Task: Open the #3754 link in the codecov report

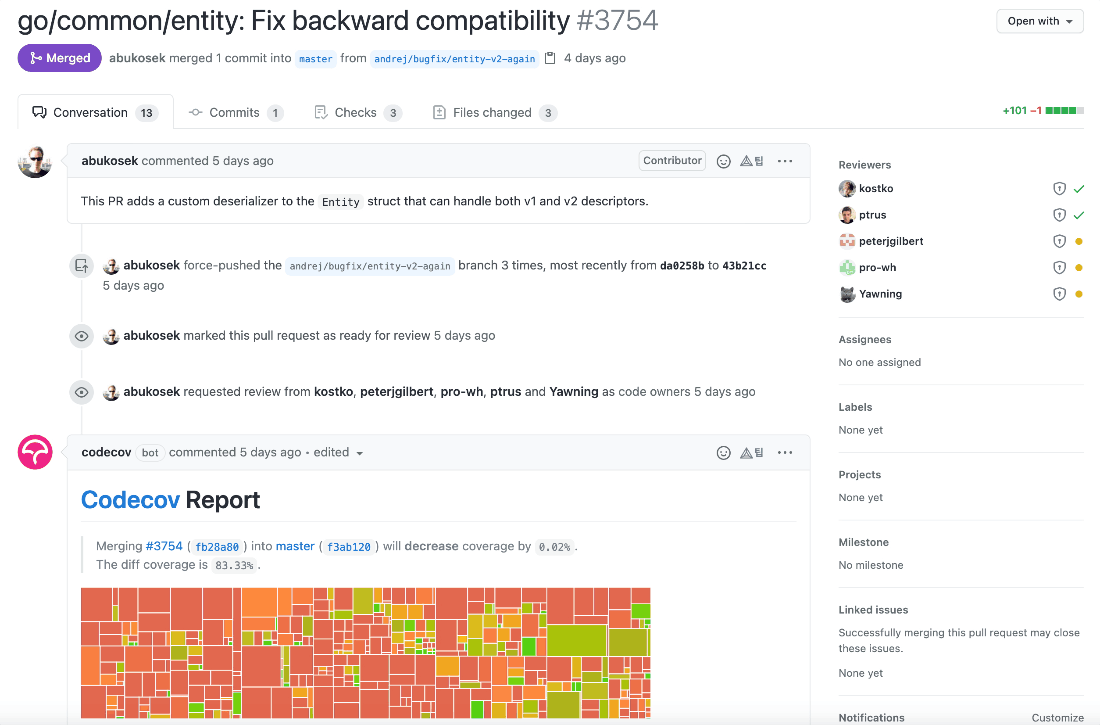Action: click(163, 546)
